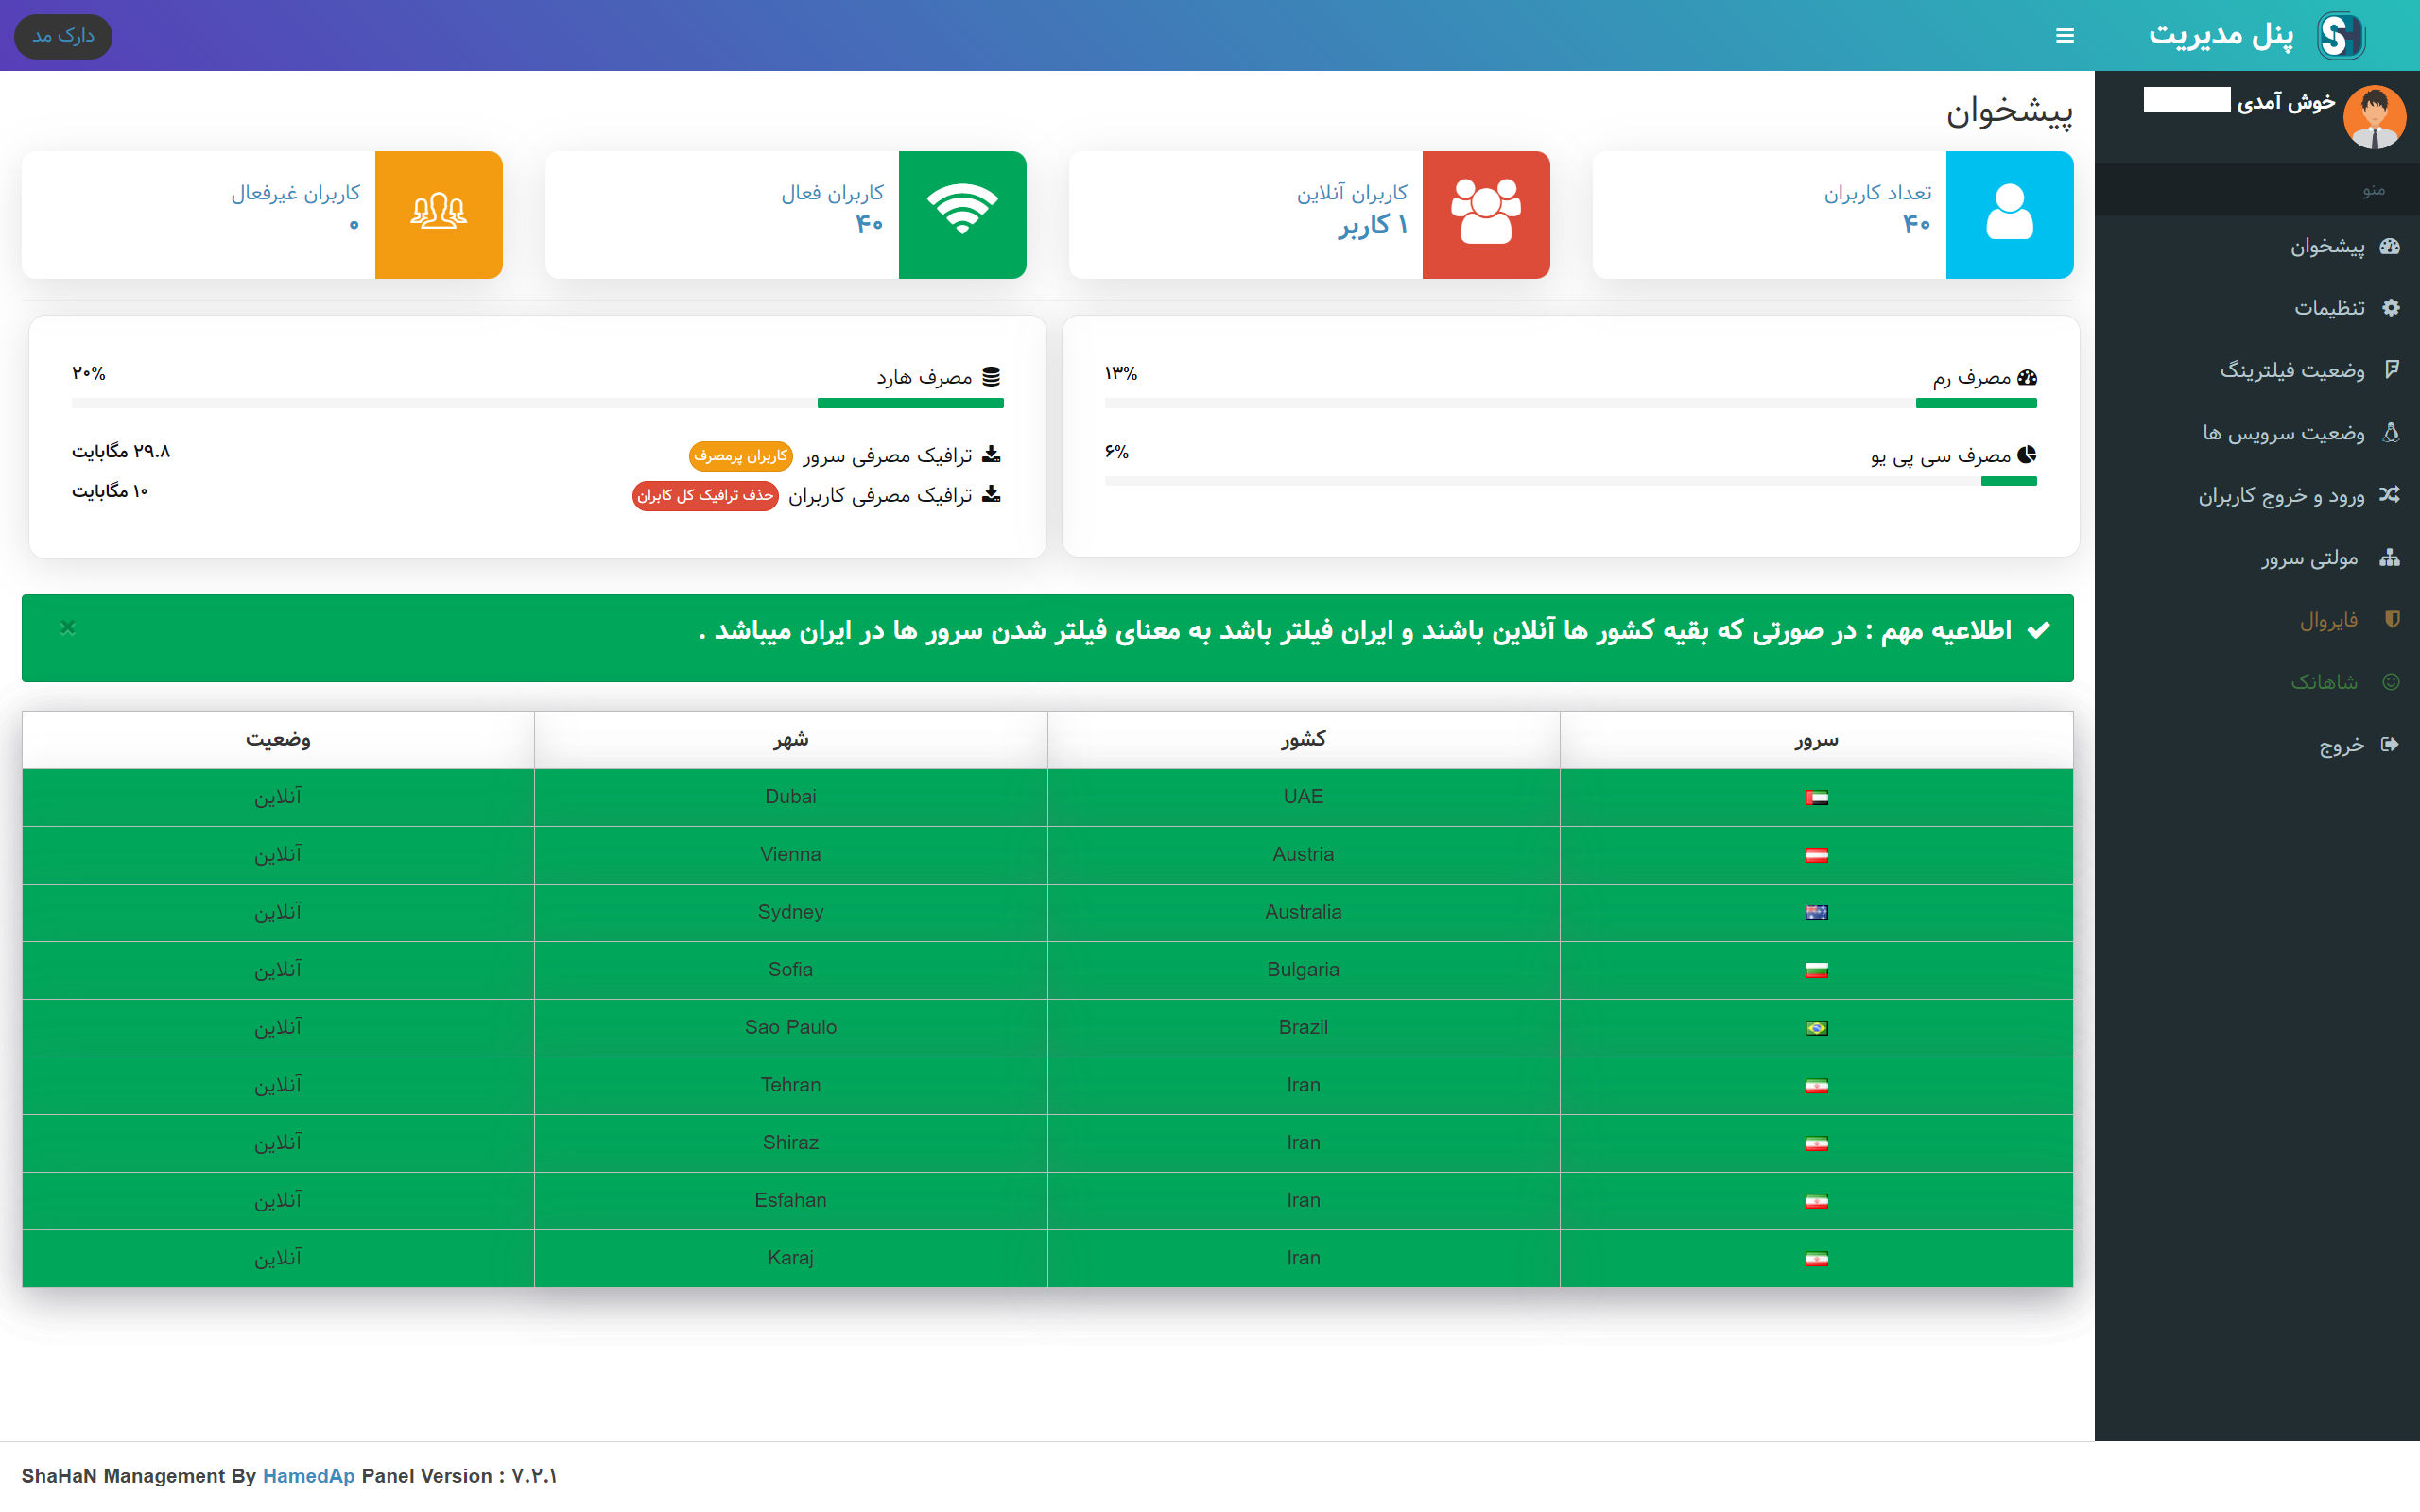Open the services status menu item

(2283, 433)
